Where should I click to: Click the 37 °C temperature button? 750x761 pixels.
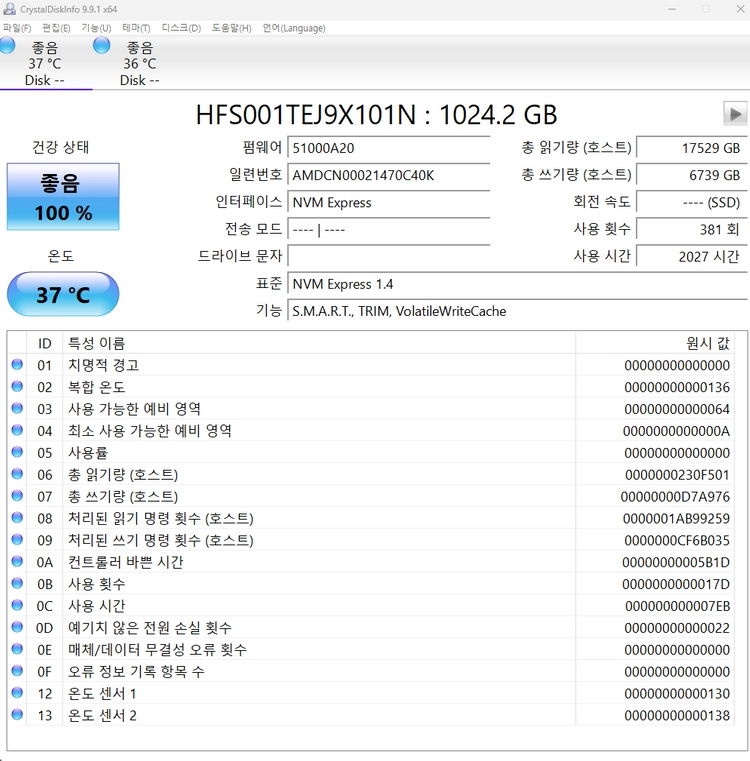pyautogui.click(x=63, y=294)
